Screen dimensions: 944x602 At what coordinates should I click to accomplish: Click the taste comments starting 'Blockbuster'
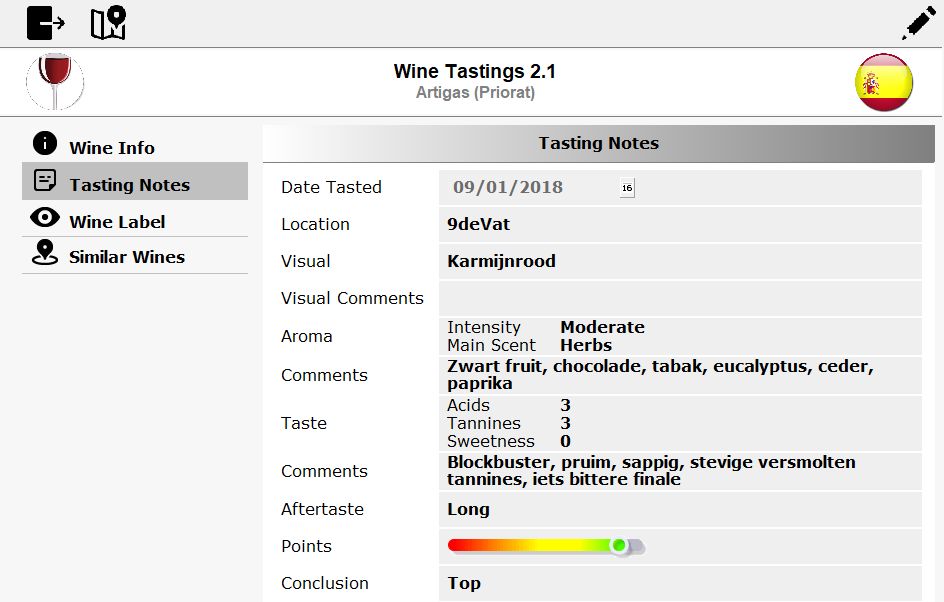[680, 471]
